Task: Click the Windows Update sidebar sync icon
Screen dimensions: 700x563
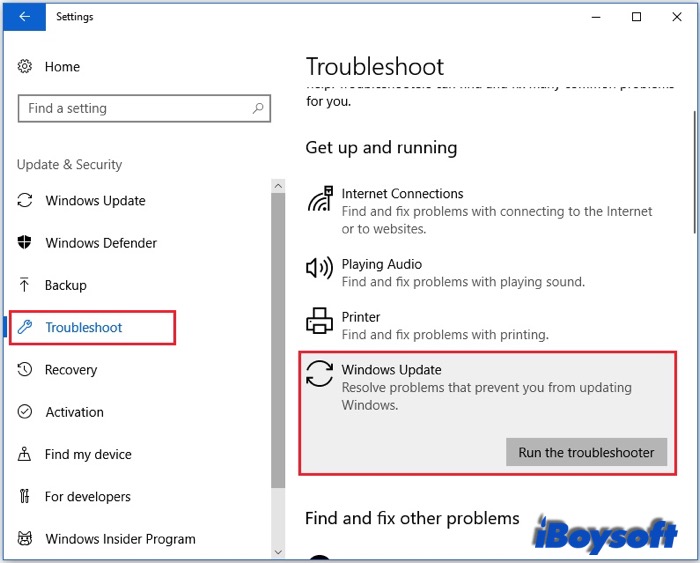Action: point(26,201)
